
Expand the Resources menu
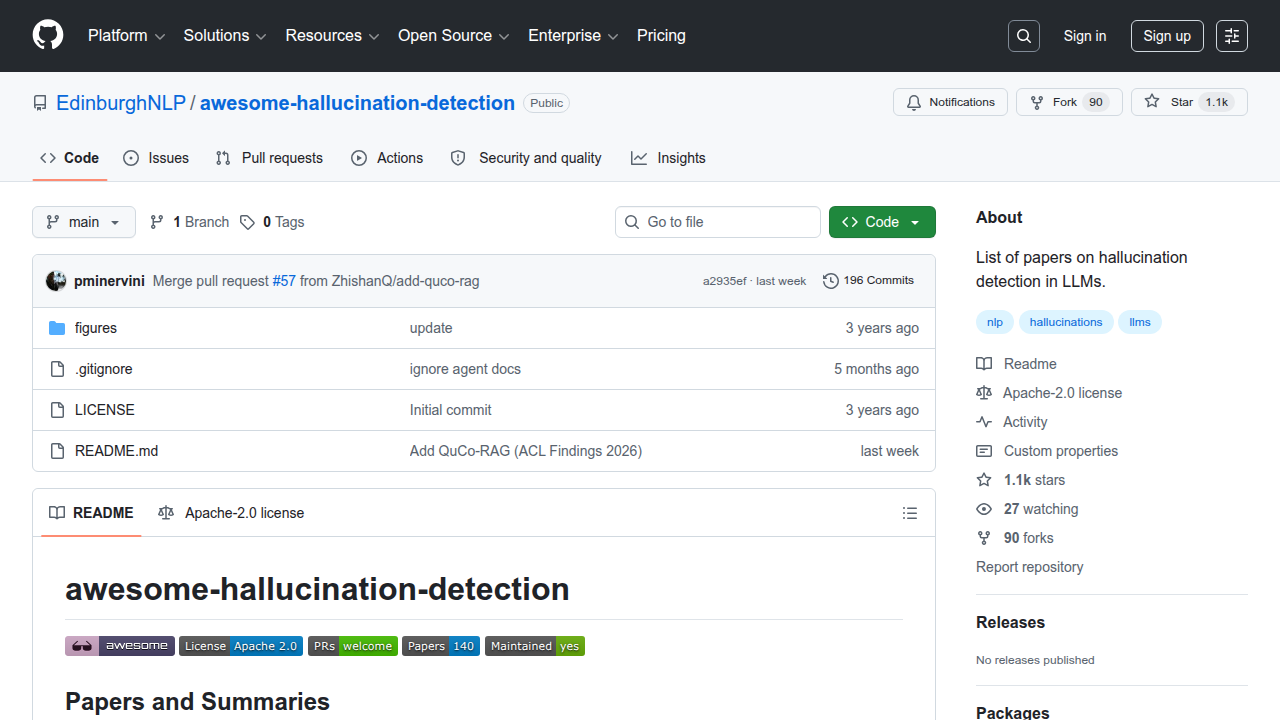pos(333,36)
